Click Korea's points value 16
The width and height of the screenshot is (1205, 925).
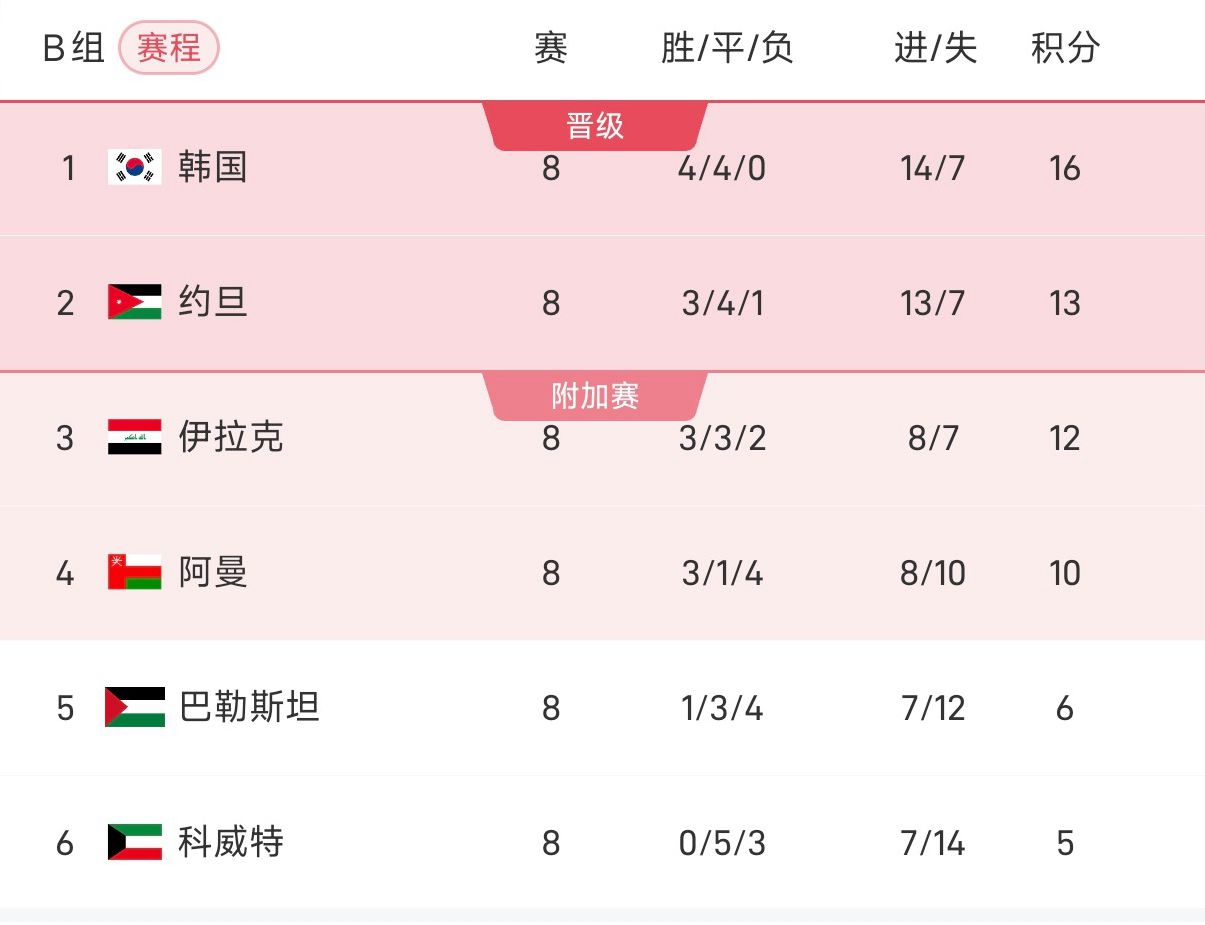[1066, 168]
